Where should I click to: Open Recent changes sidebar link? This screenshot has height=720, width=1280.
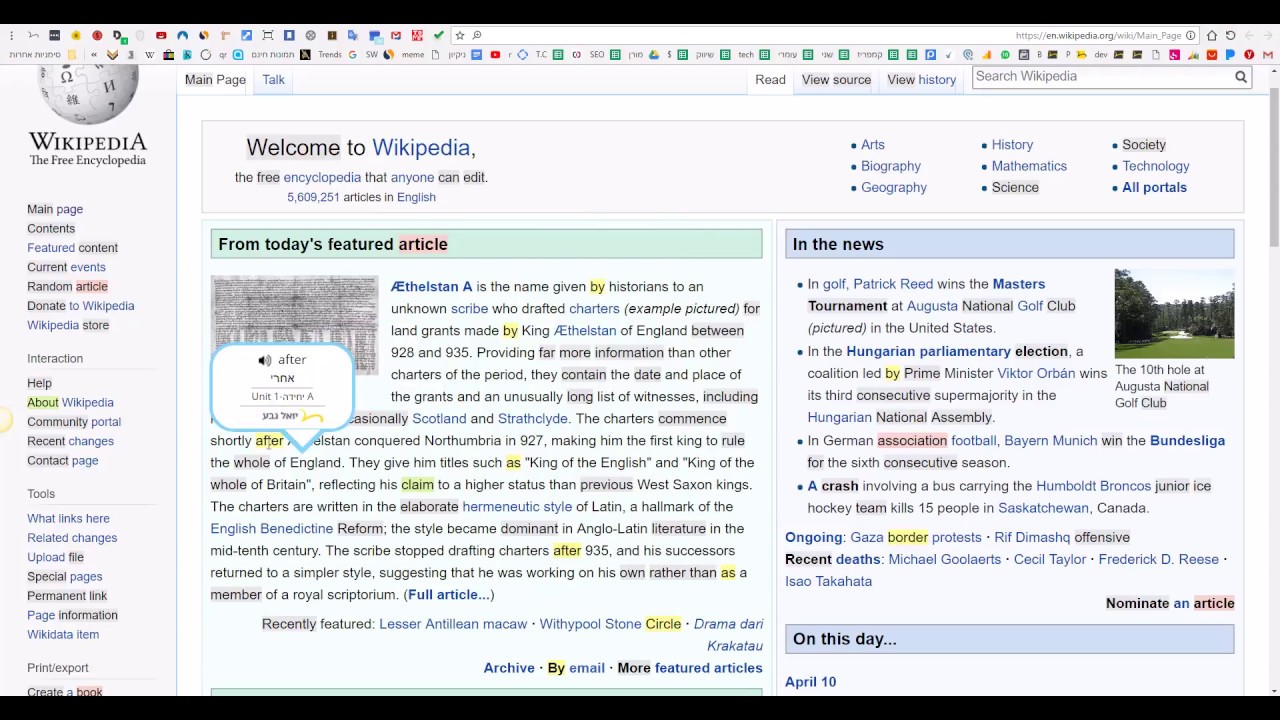click(70, 442)
